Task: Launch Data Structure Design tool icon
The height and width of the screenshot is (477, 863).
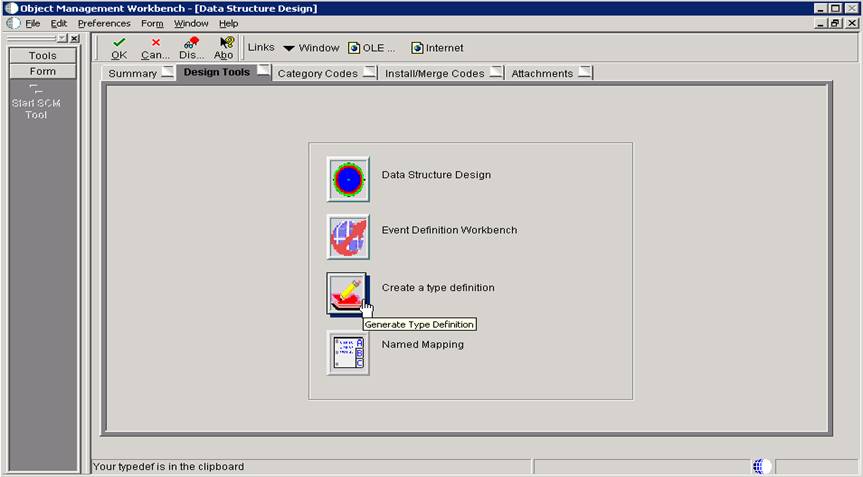Action: coord(348,179)
